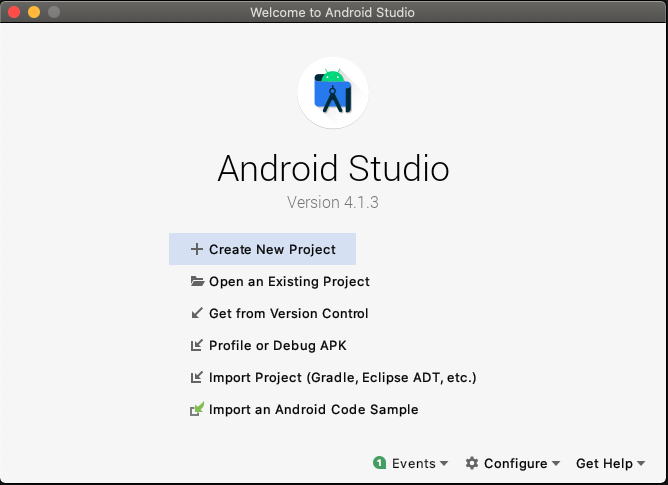Click the Android Studio heading text
The image size is (668, 485).
(x=333, y=168)
